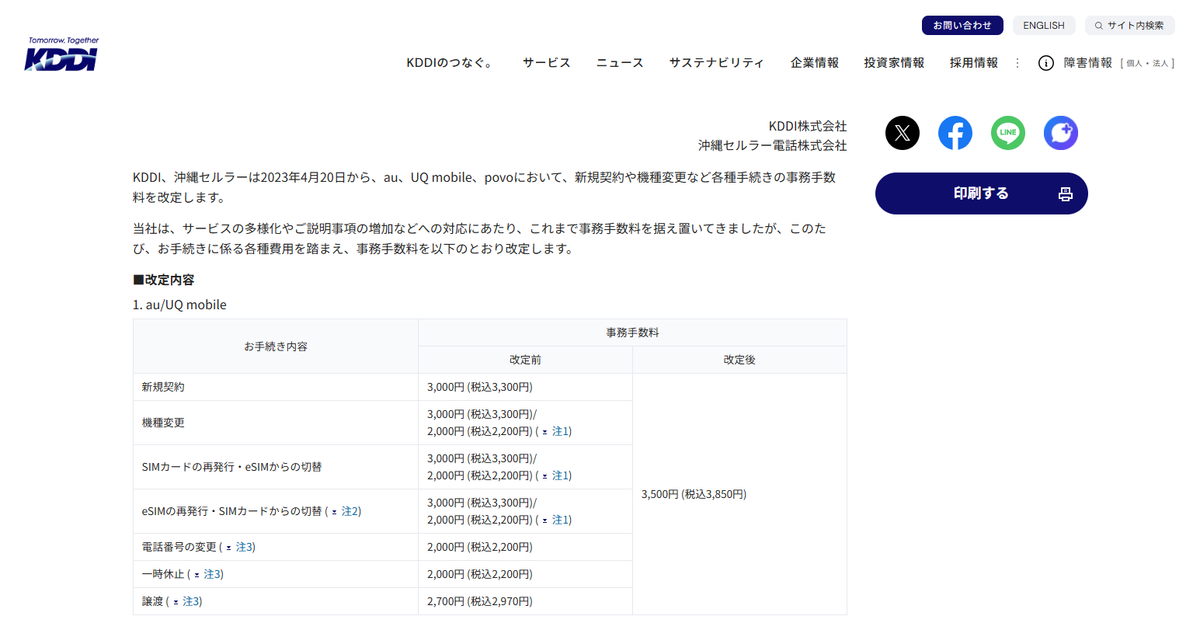This screenshot has width=1200, height=620.
Task: Open the 採用情報 navigation item
Action: pos(974,63)
